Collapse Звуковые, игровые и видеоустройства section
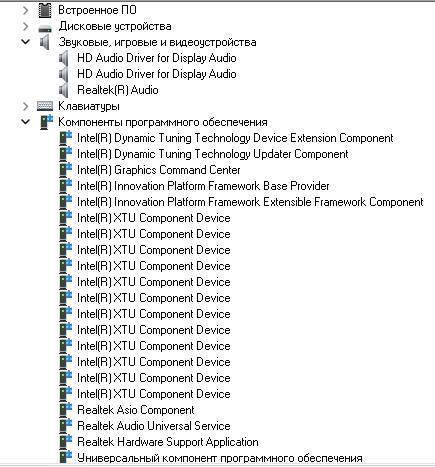Screen dimensions: 435x467 point(25,42)
